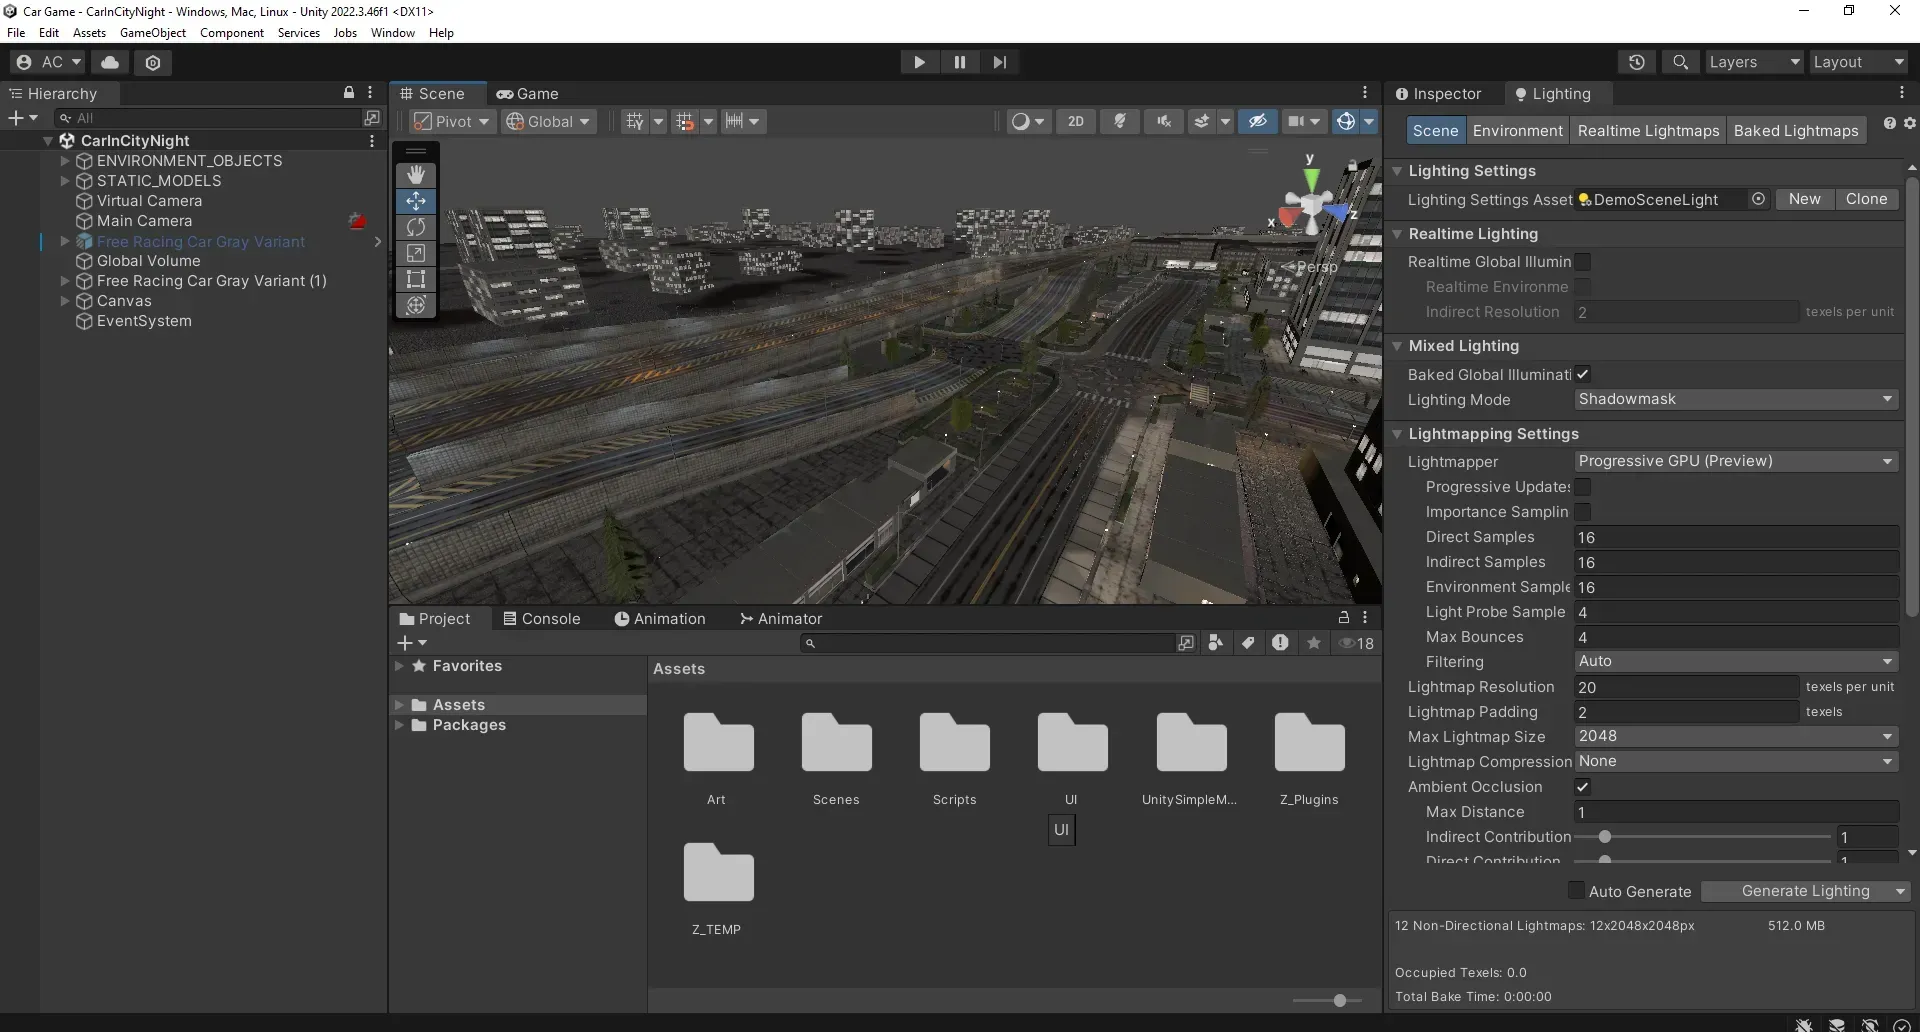The height and width of the screenshot is (1032, 1920).
Task: Select the combined Transform tool
Action: [x=416, y=305]
